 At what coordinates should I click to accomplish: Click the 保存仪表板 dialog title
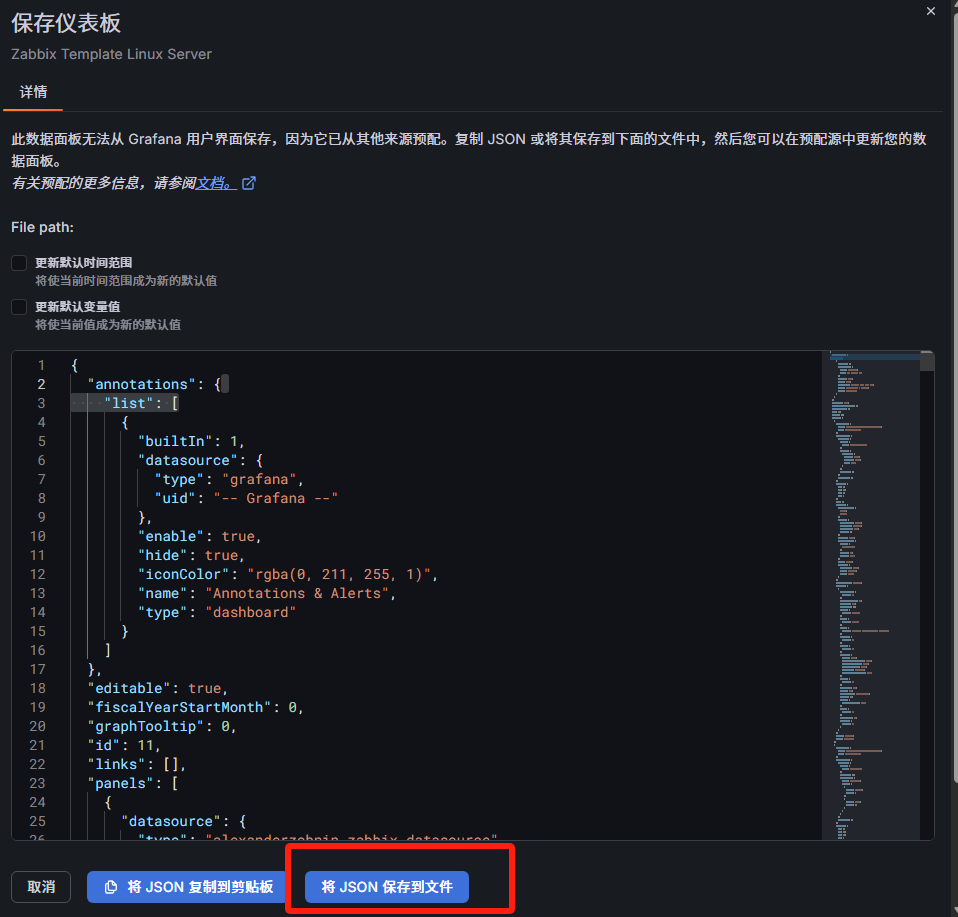tap(66, 23)
